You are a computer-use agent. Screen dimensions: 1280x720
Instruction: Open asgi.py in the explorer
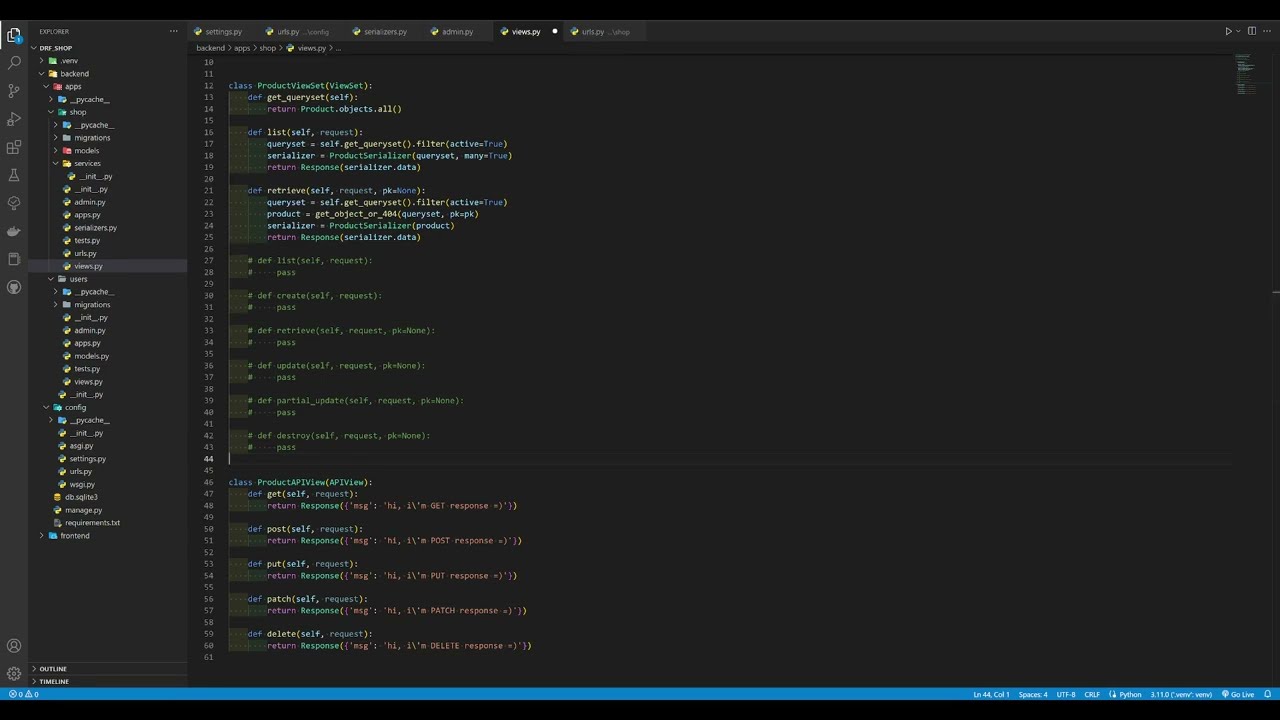[81, 446]
